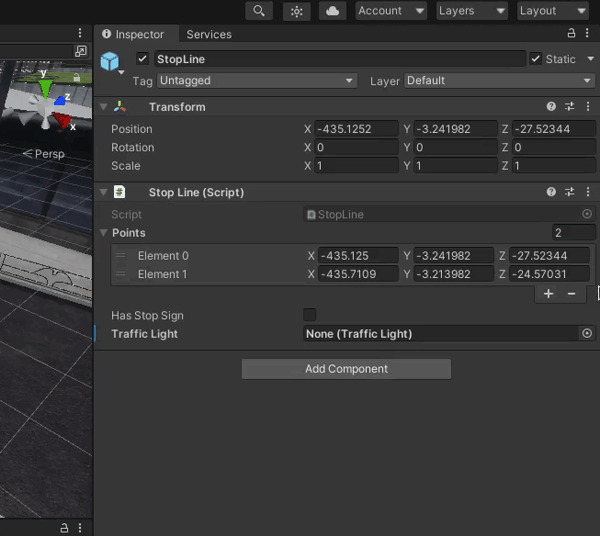
Task: Toggle the Static checkbox
Action: [536, 59]
